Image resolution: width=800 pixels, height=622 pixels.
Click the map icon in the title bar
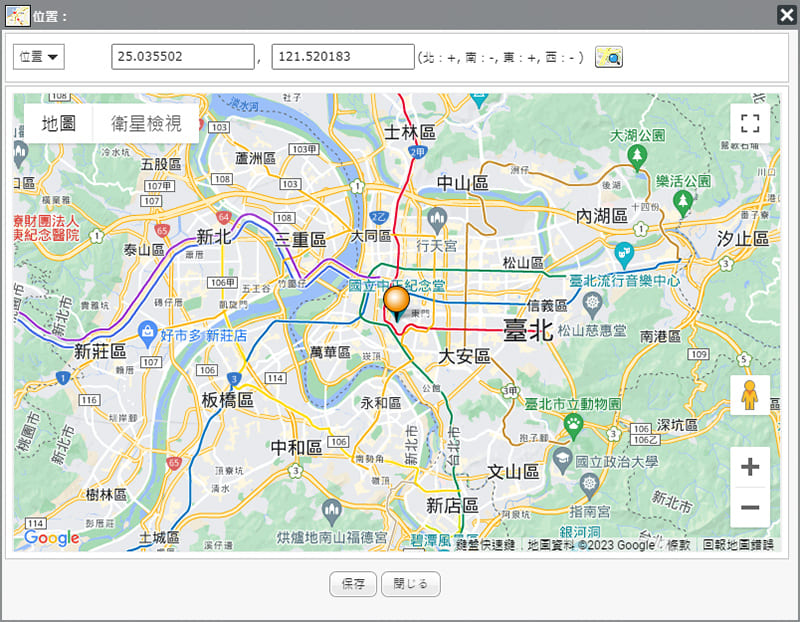tap(17, 15)
